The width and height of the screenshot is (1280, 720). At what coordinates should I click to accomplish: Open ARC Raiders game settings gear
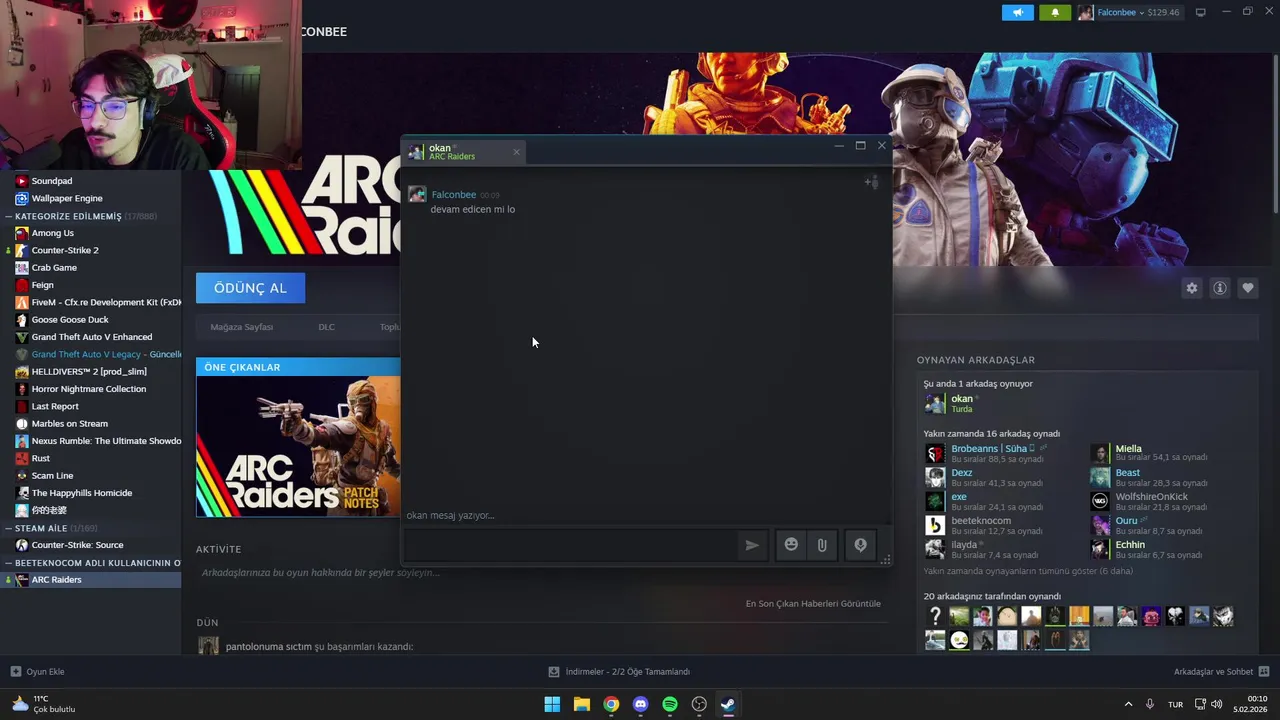pos(1191,288)
